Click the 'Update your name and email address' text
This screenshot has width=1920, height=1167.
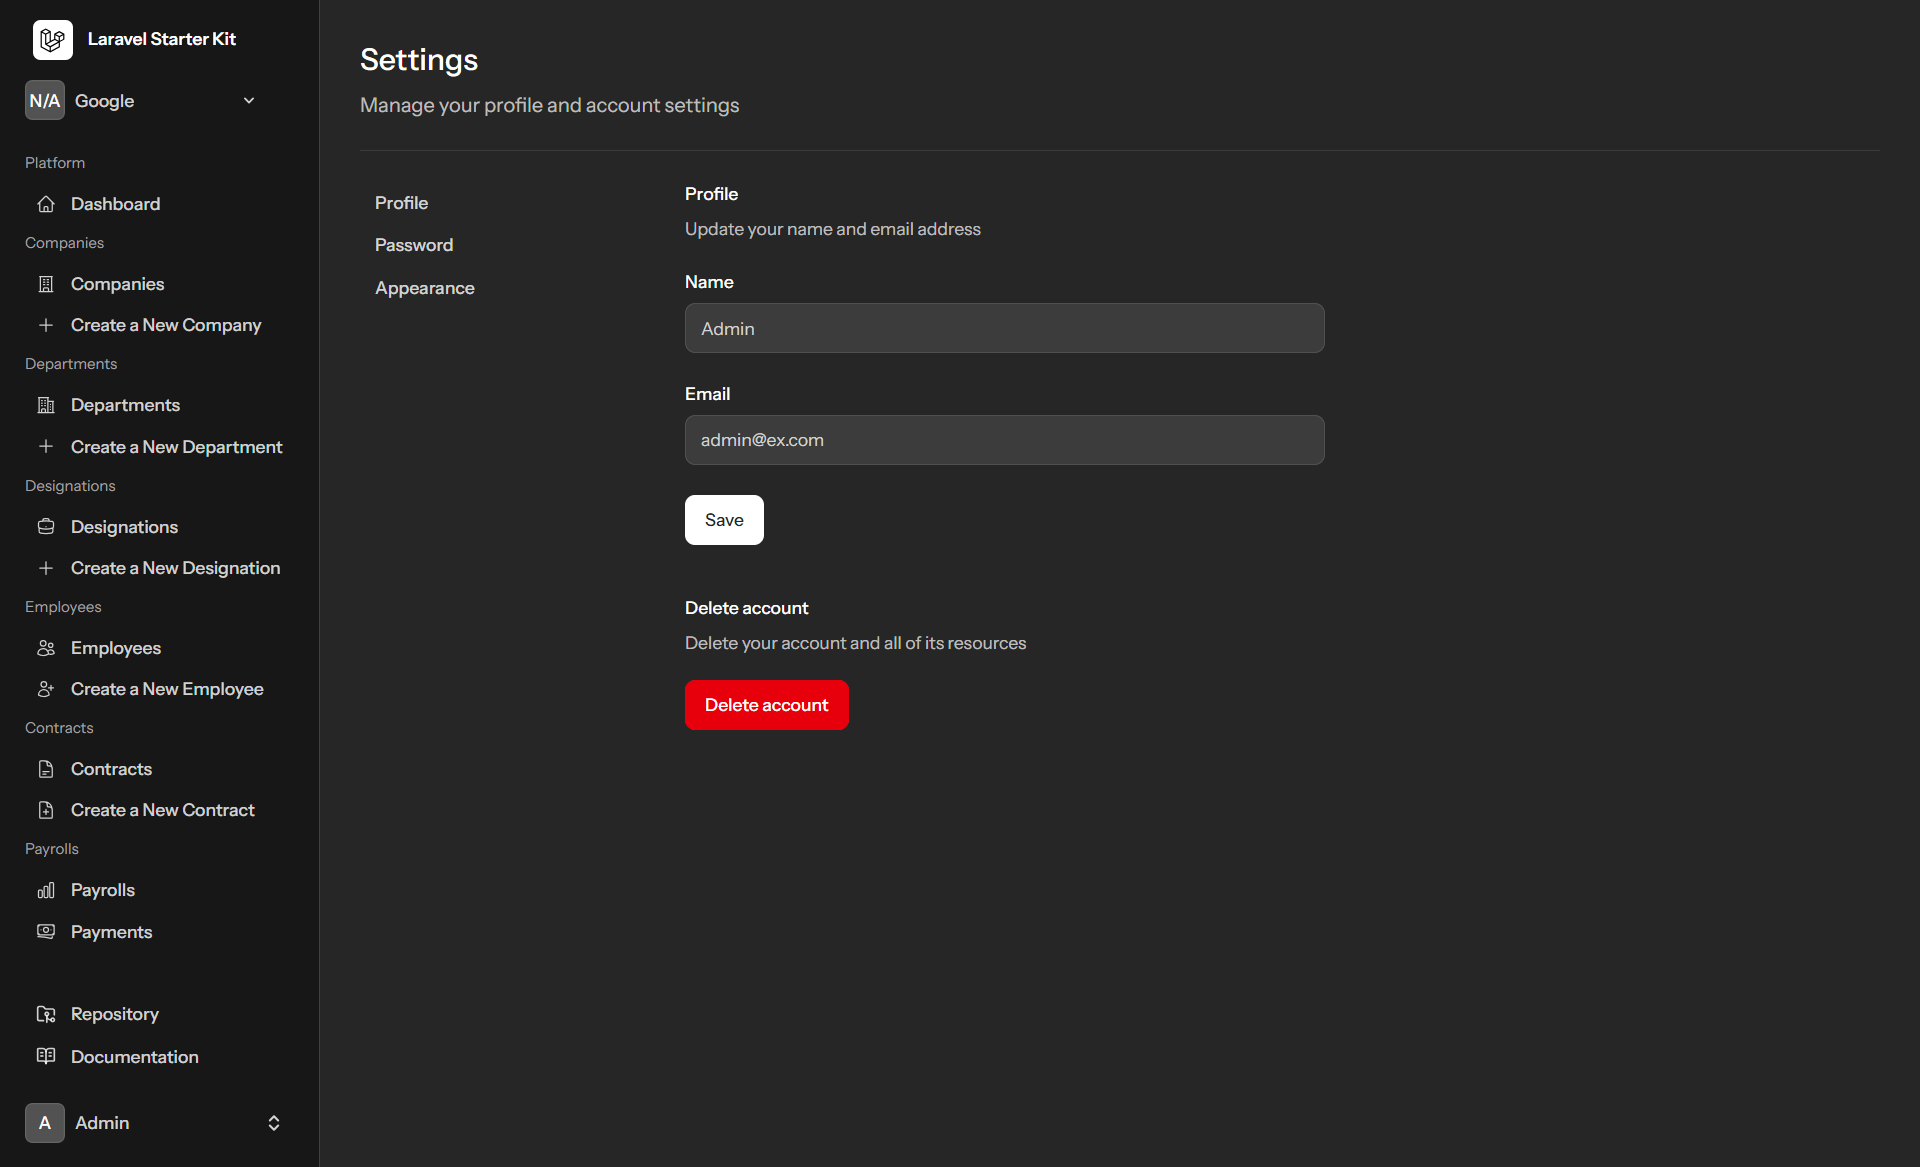(832, 229)
